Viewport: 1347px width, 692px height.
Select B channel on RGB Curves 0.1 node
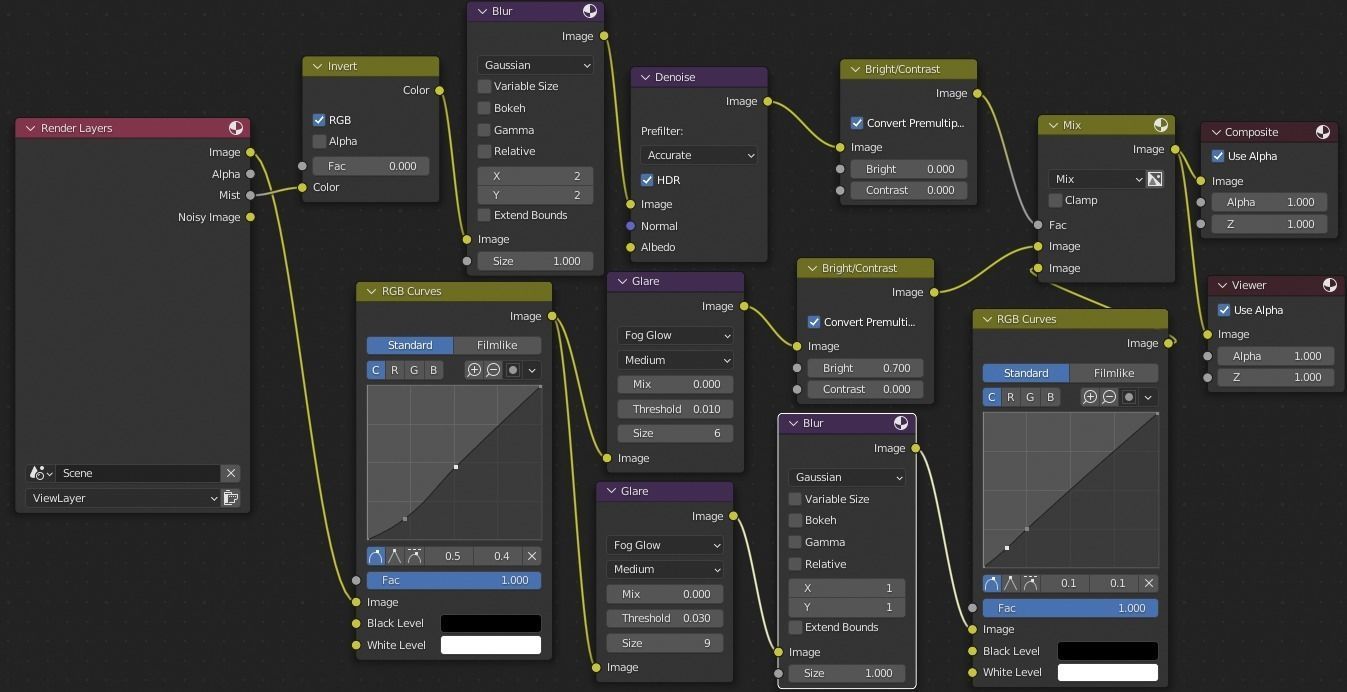click(1050, 397)
